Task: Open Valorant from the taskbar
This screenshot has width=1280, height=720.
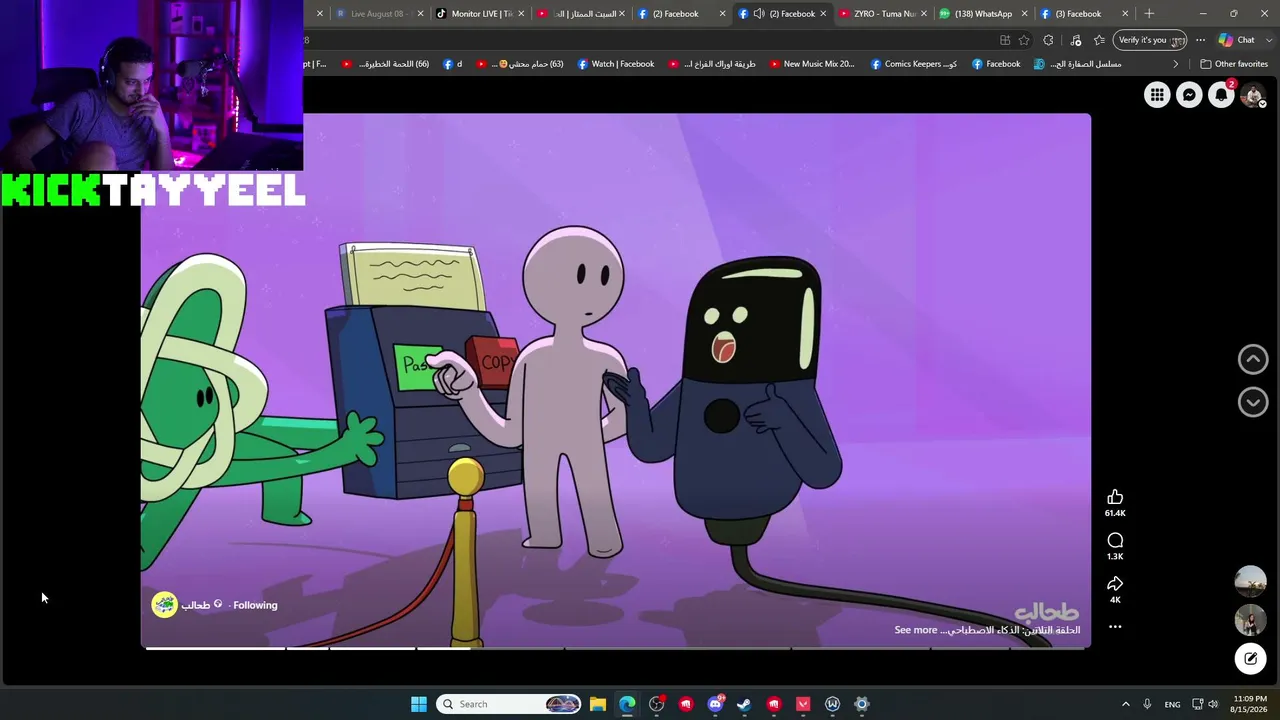Action: pos(803,704)
